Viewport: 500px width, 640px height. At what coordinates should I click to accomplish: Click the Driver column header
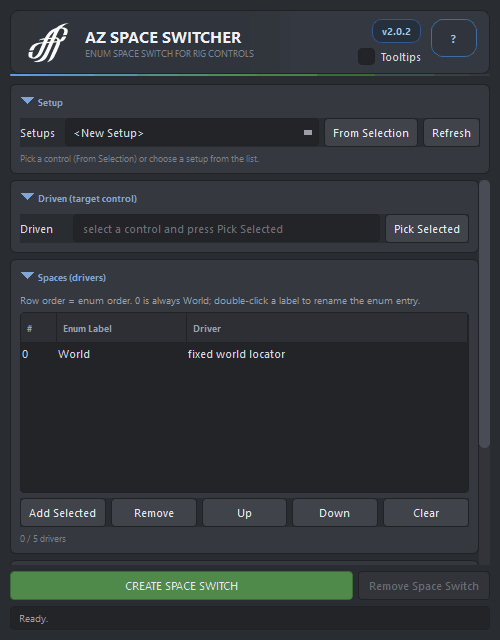tap(327, 328)
